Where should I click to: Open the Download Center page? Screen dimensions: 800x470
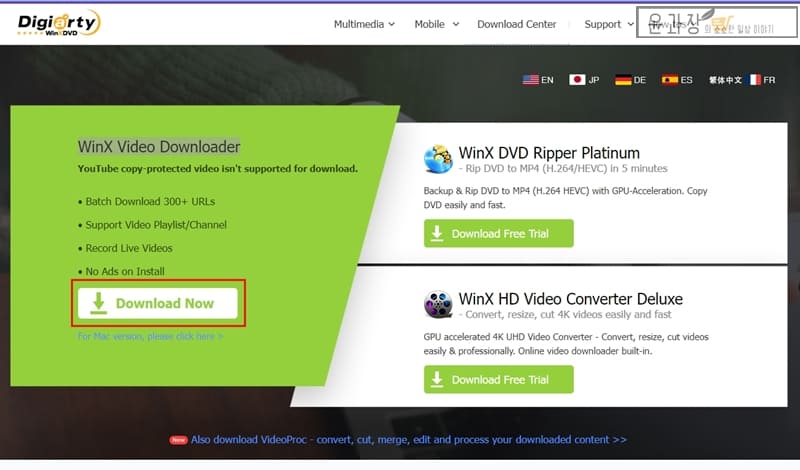516,24
